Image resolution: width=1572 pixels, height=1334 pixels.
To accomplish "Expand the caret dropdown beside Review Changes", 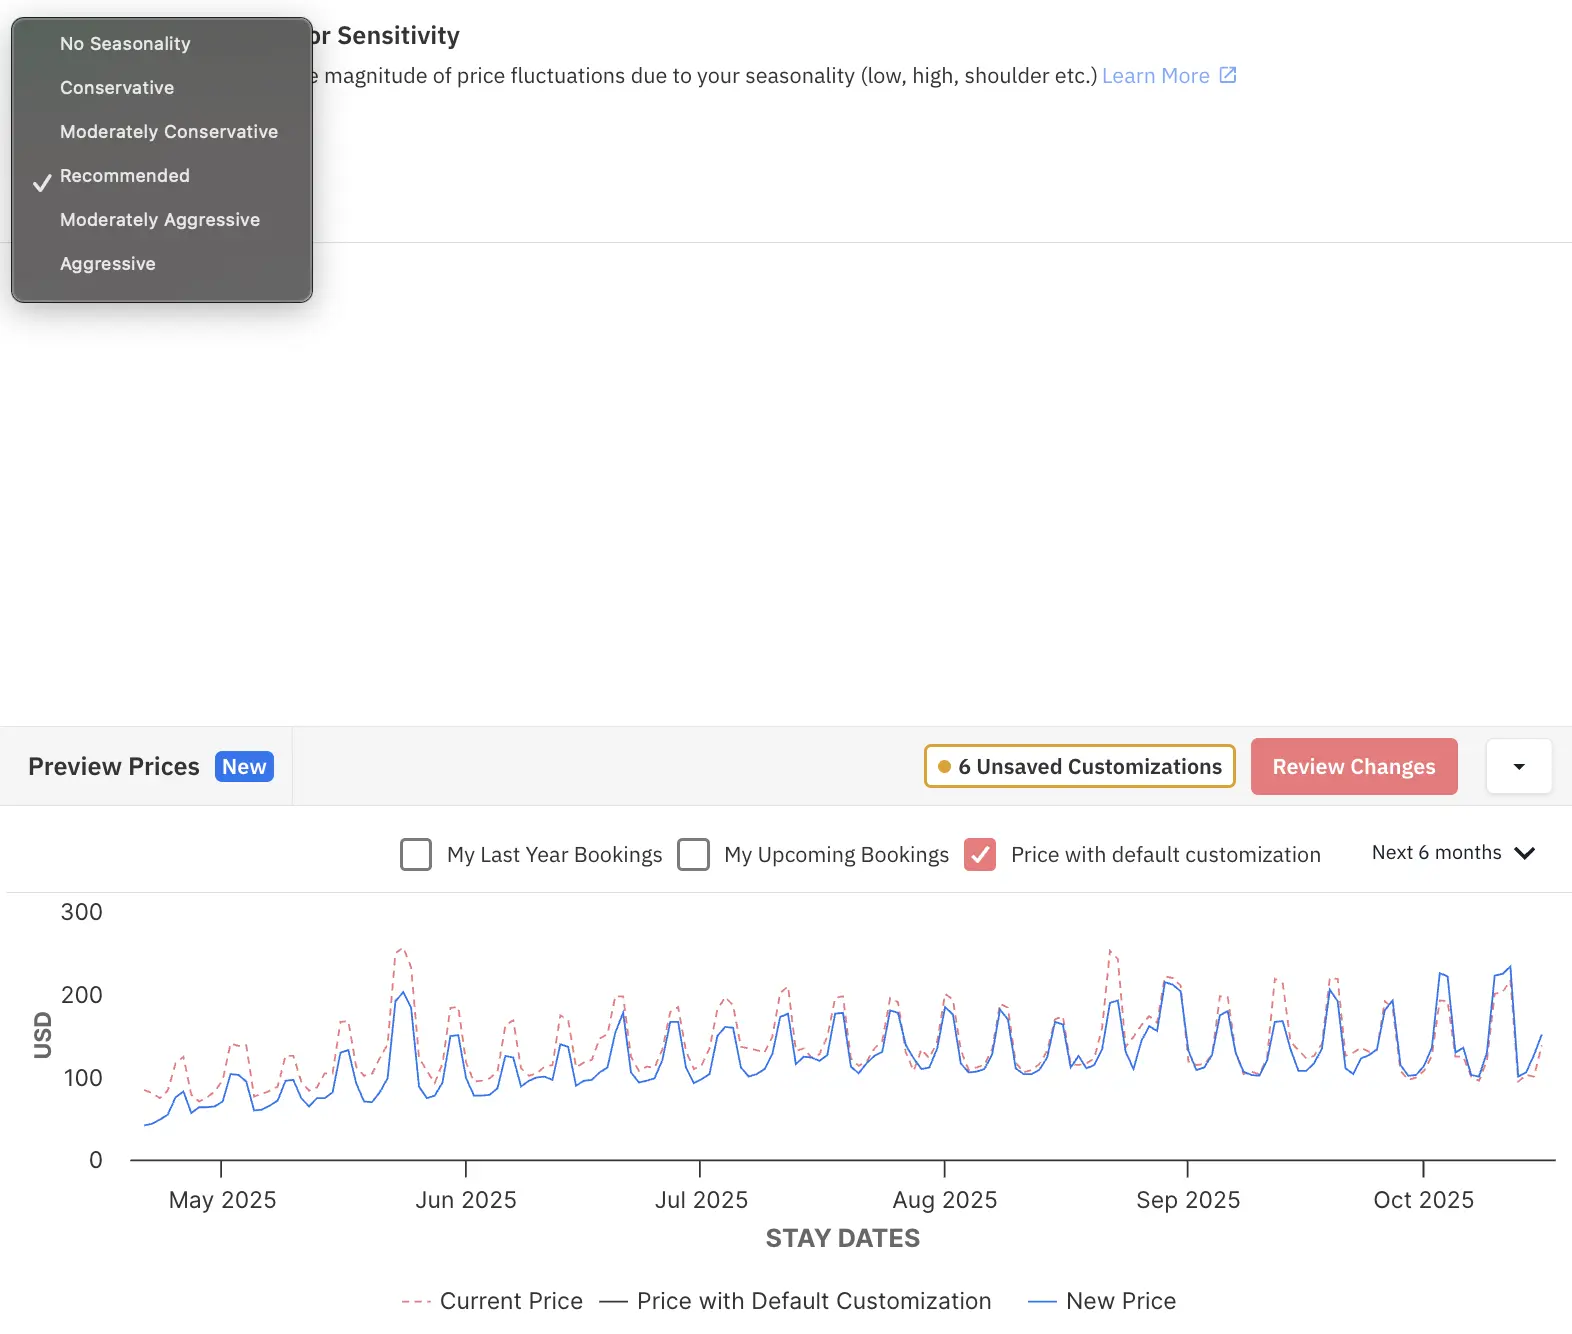I will coord(1518,767).
